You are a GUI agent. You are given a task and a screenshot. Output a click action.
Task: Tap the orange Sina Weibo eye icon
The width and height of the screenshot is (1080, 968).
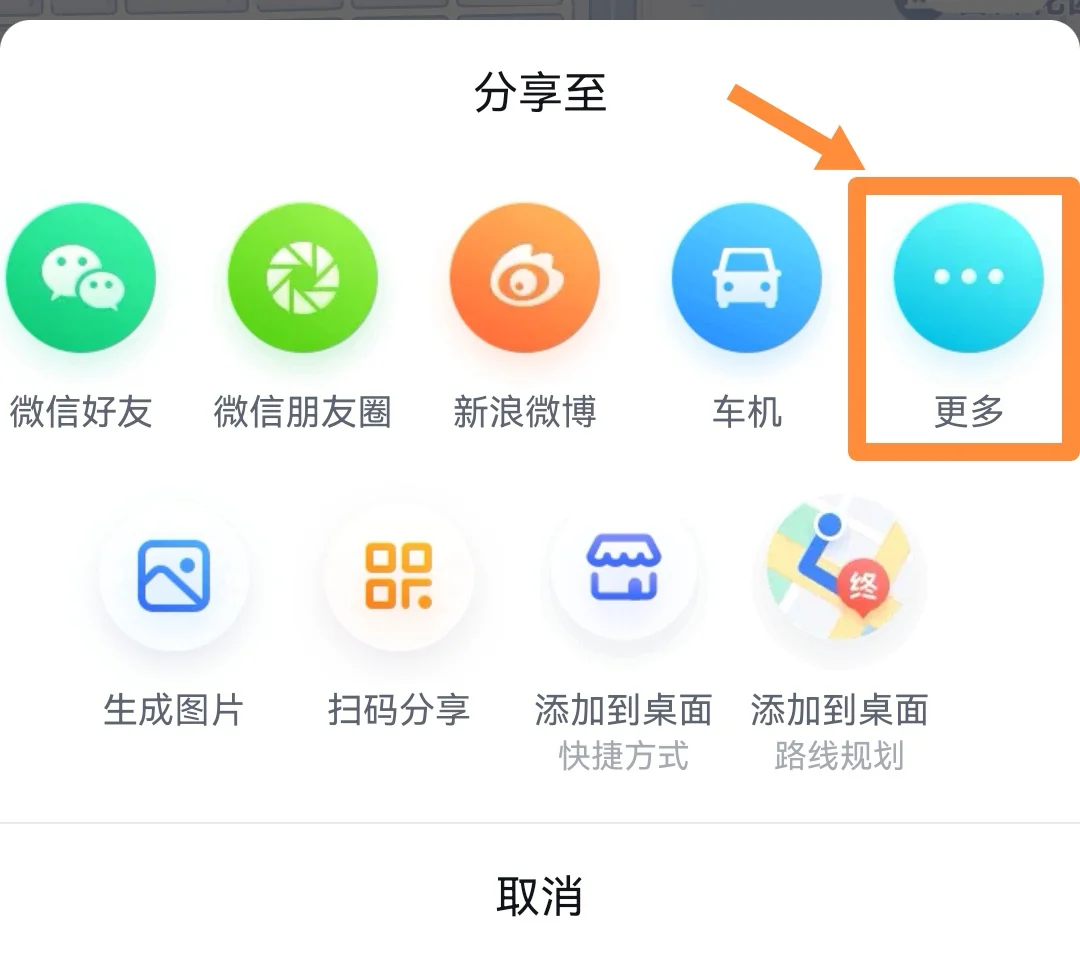[x=525, y=278]
